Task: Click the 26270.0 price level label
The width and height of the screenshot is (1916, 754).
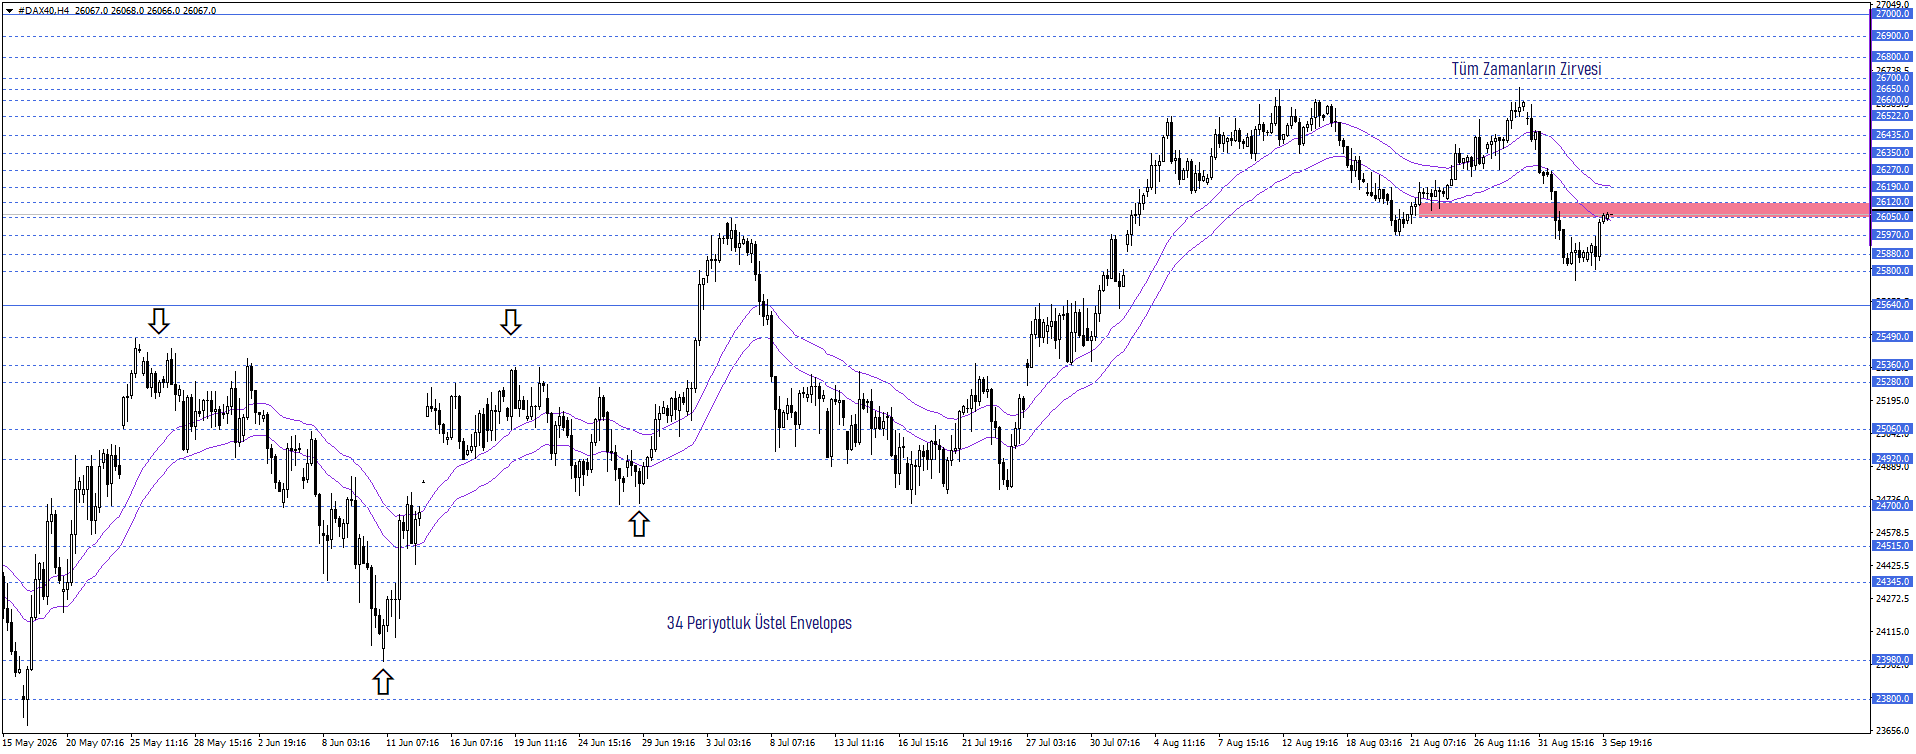Action: pyautogui.click(x=1892, y=170)
